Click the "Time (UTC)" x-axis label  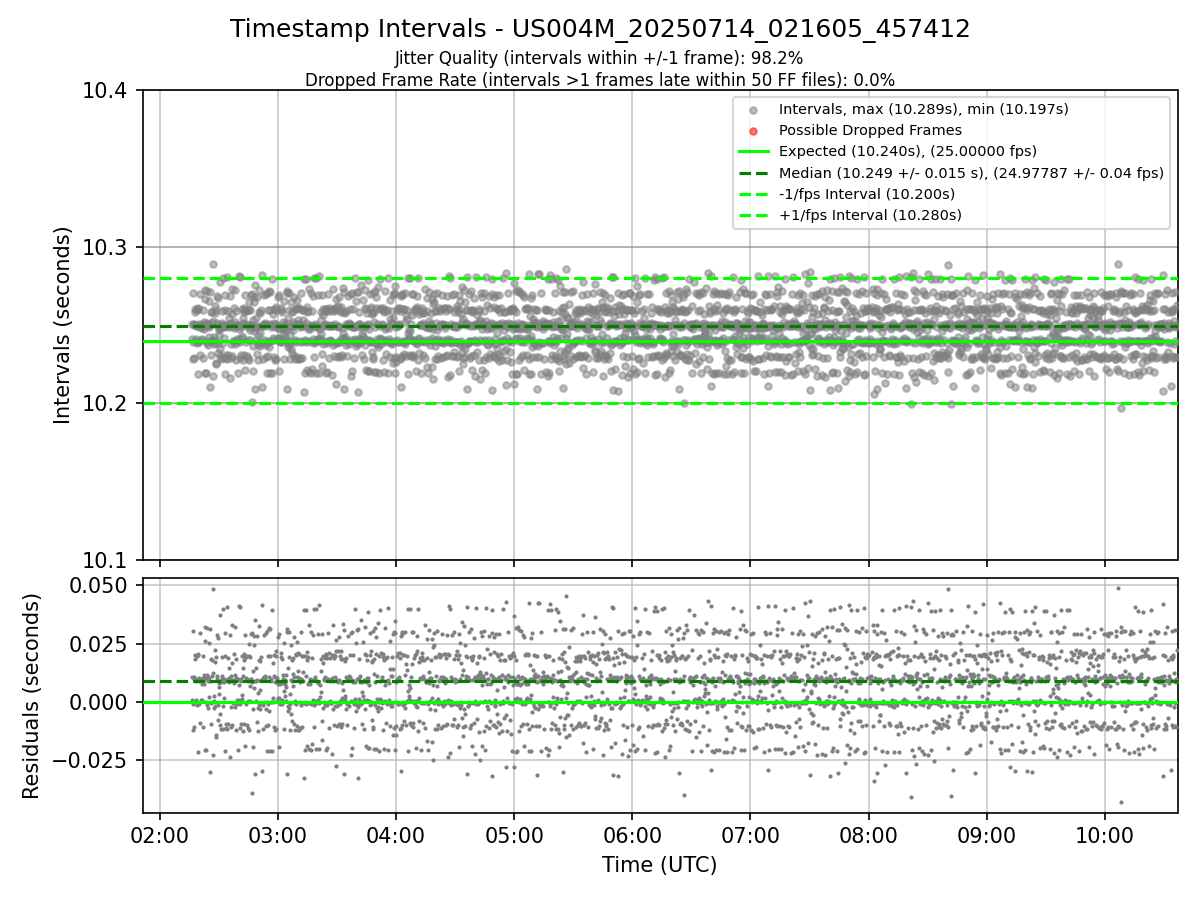tap(660, 865)
